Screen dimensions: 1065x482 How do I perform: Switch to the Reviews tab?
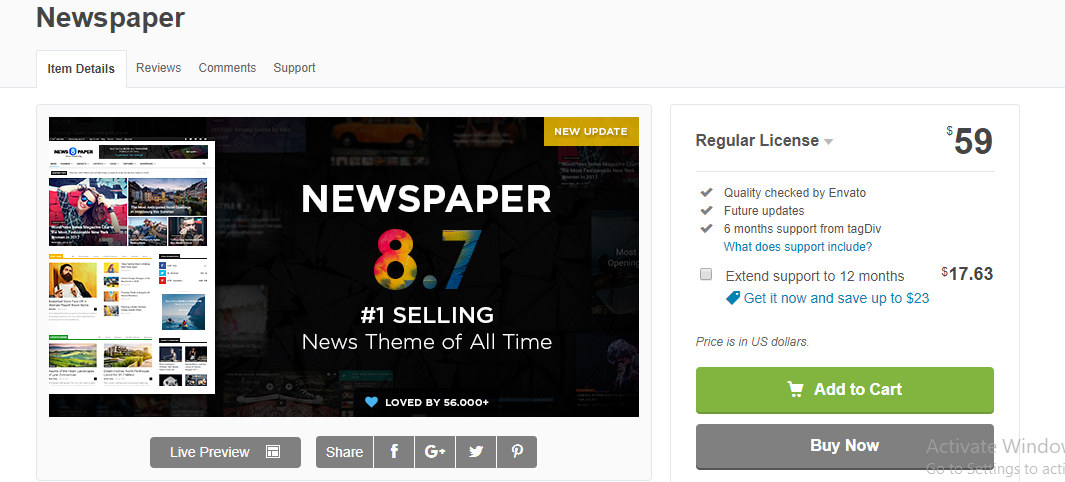pyautogui.click(x=158, y=68)
